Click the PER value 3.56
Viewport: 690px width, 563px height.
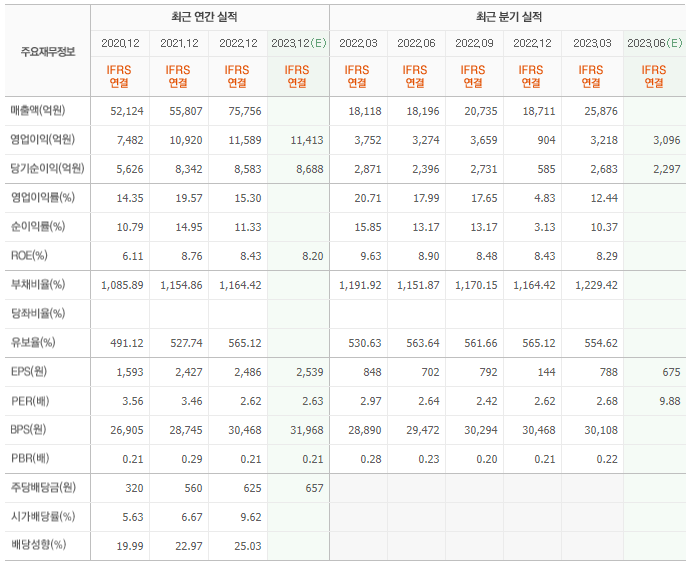(133, 401)
